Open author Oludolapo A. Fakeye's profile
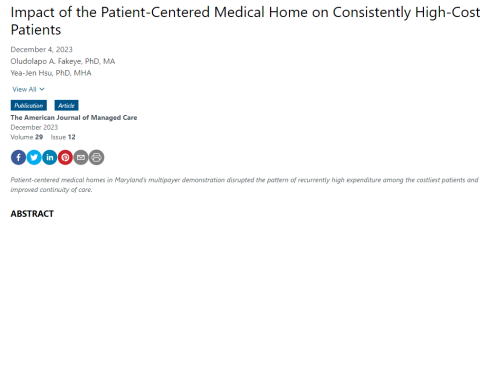480x380 pixels. coord(63,61)
